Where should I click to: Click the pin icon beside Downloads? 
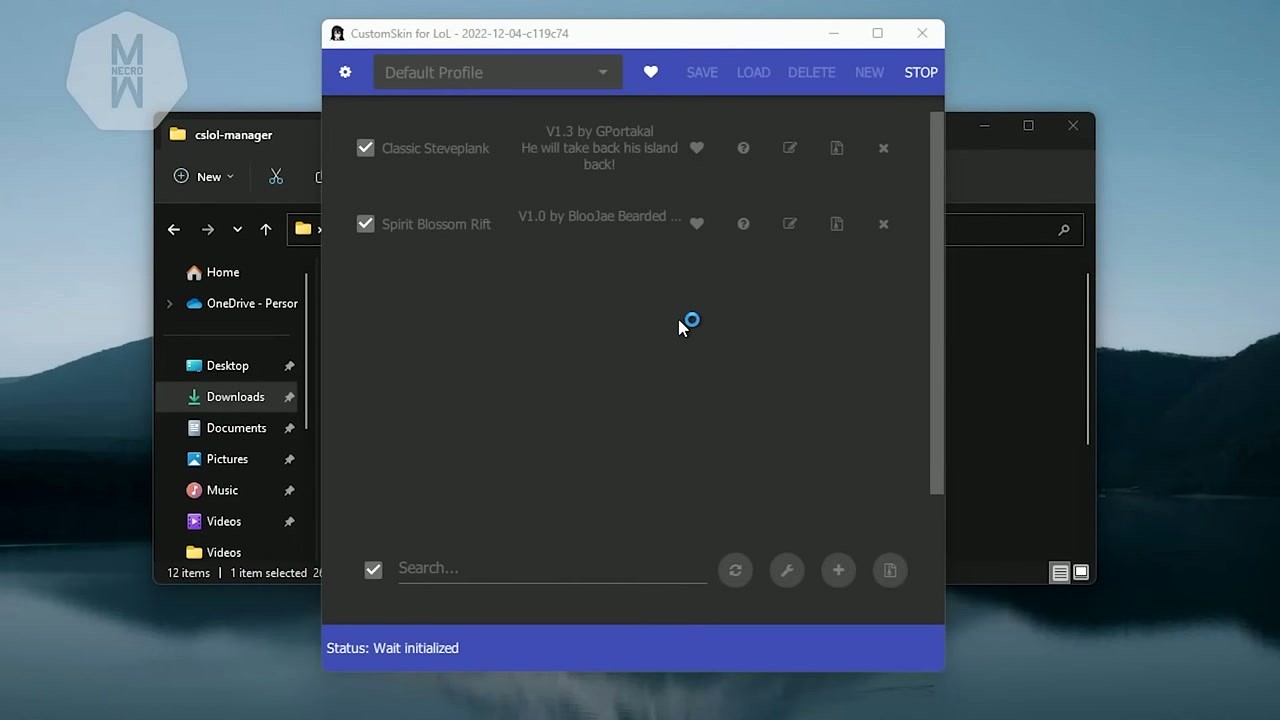click(289, 397)
